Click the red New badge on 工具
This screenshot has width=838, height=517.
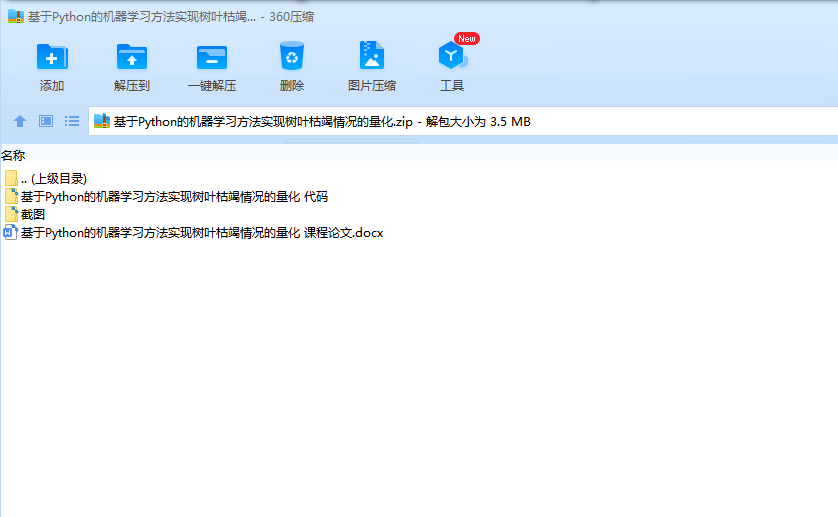[467, 38]
